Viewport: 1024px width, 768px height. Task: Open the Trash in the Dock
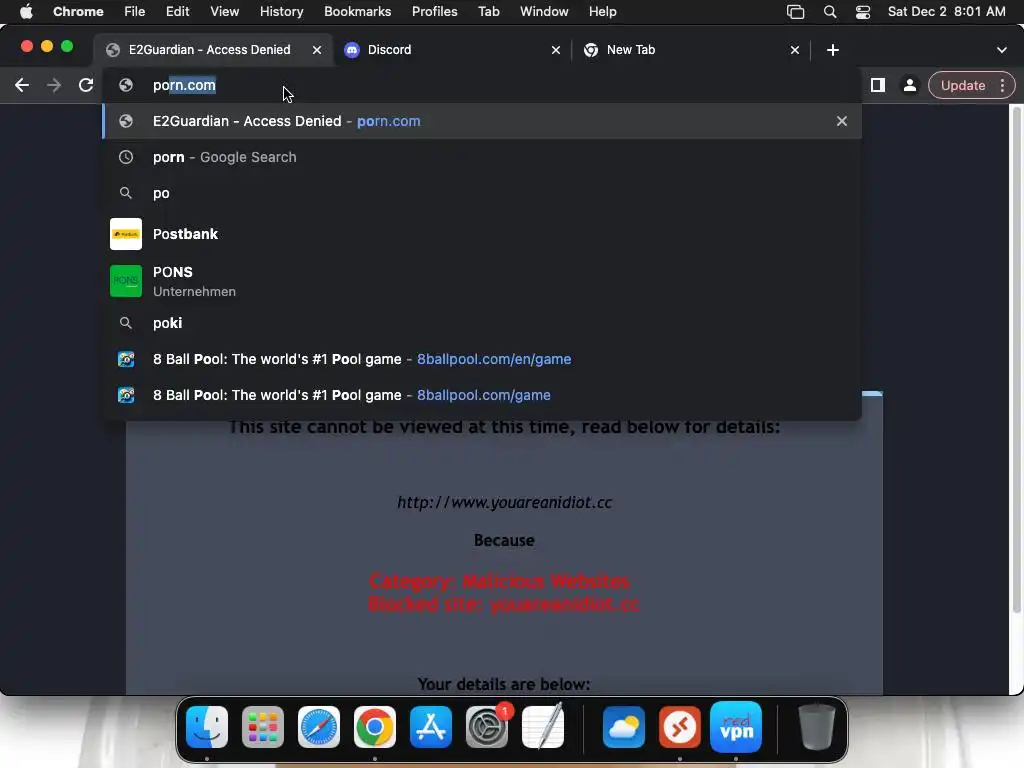point(816,727)
